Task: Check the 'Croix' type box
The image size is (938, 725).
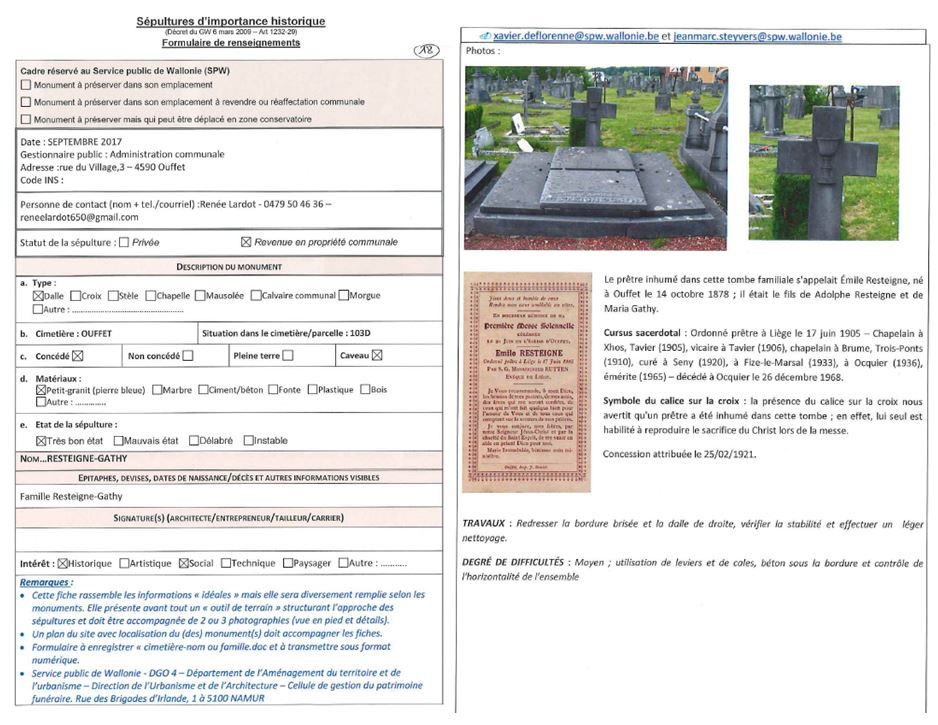Action: click(76, 296)
